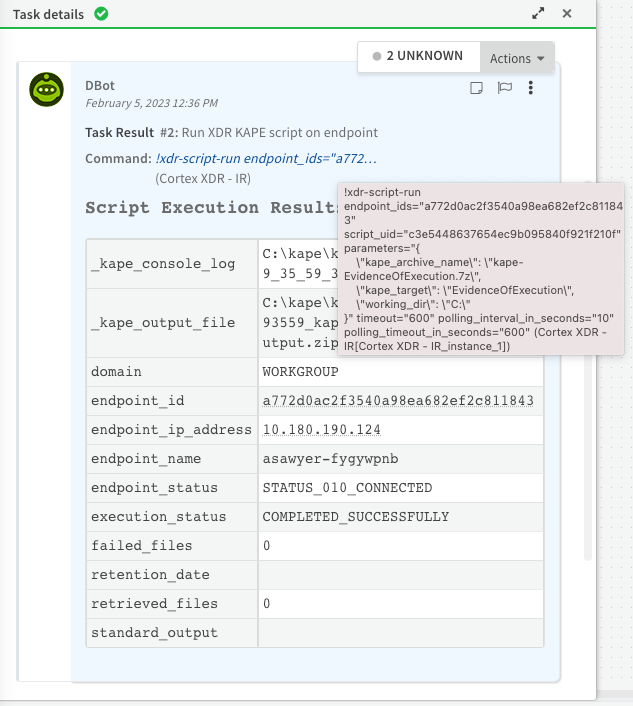Open the !xdr-script-run command link

[267, 159]
